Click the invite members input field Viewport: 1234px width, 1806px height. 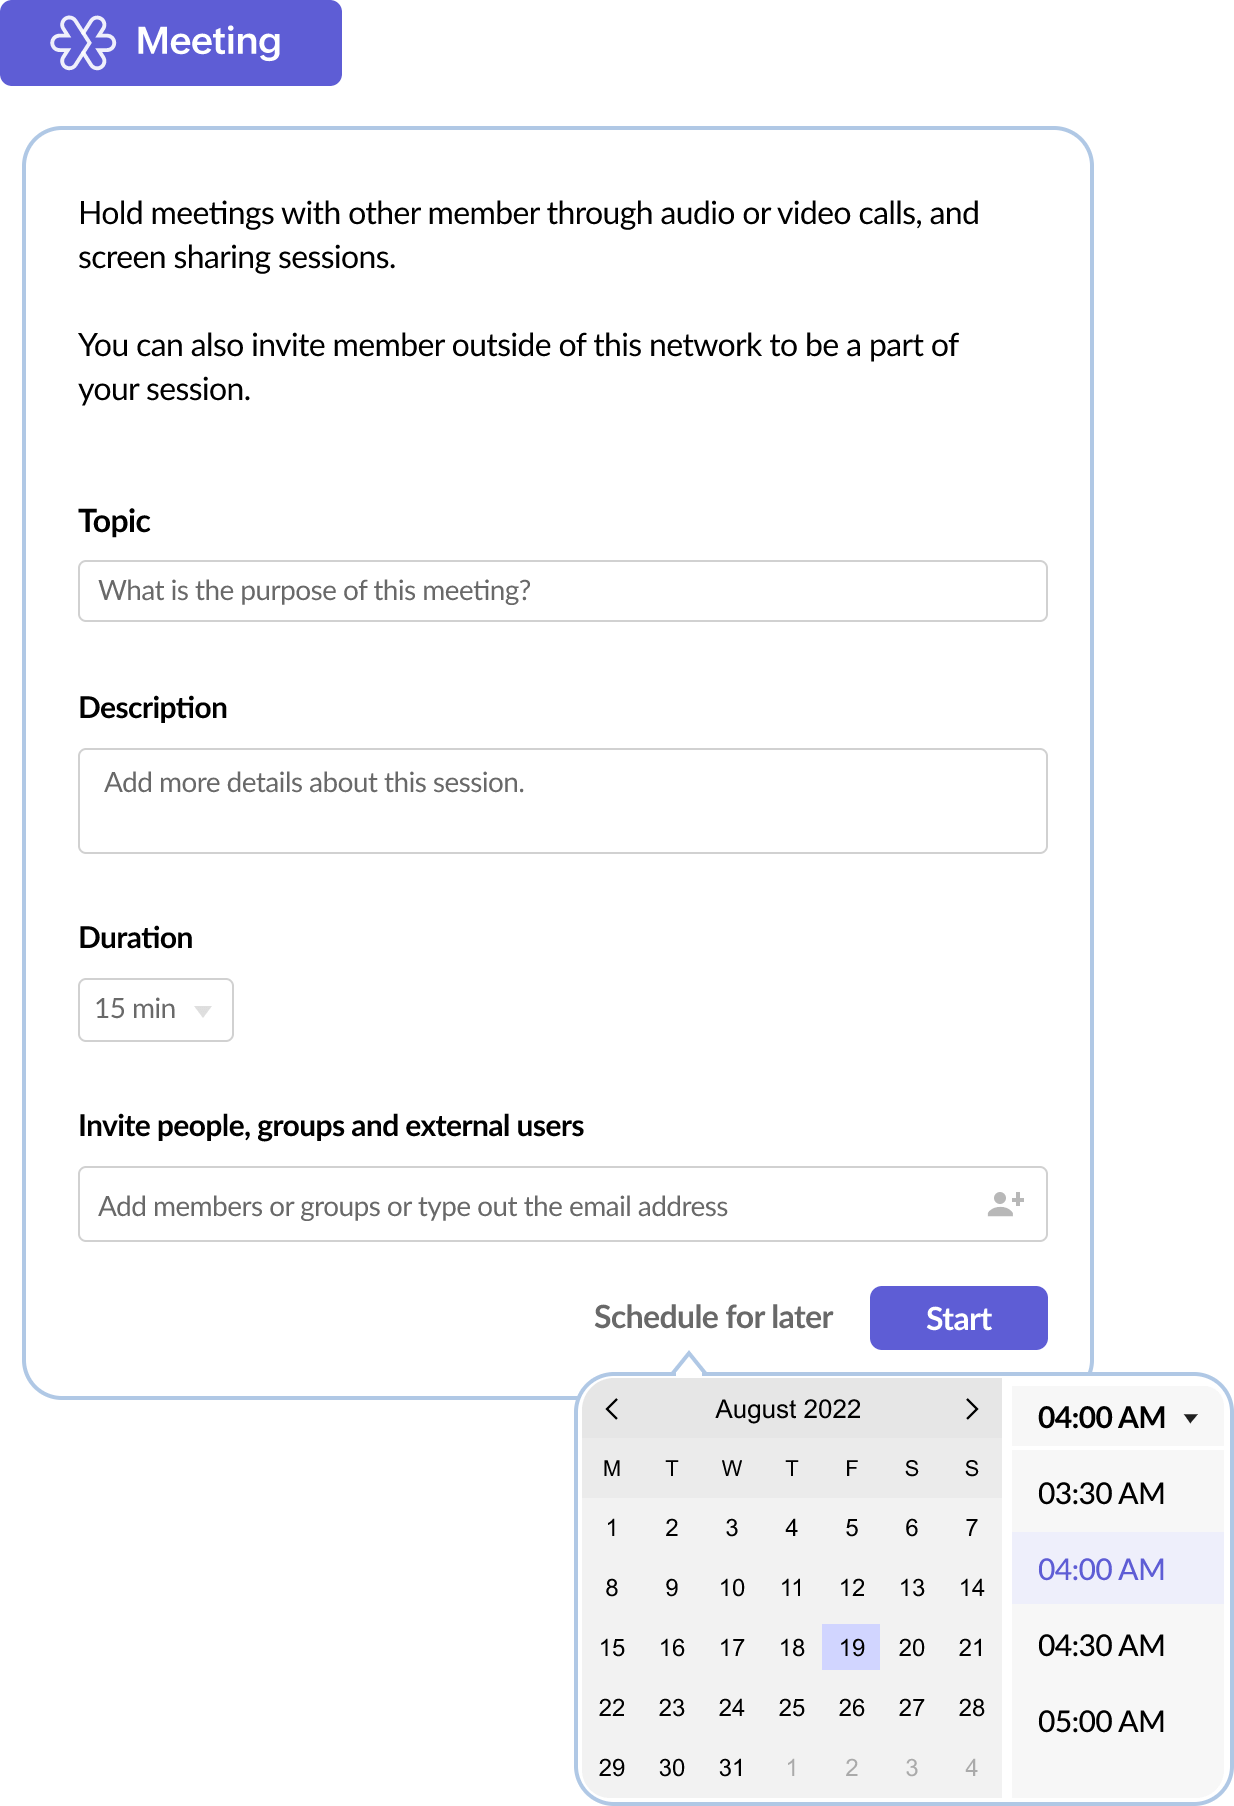(x=530, y=1206)
